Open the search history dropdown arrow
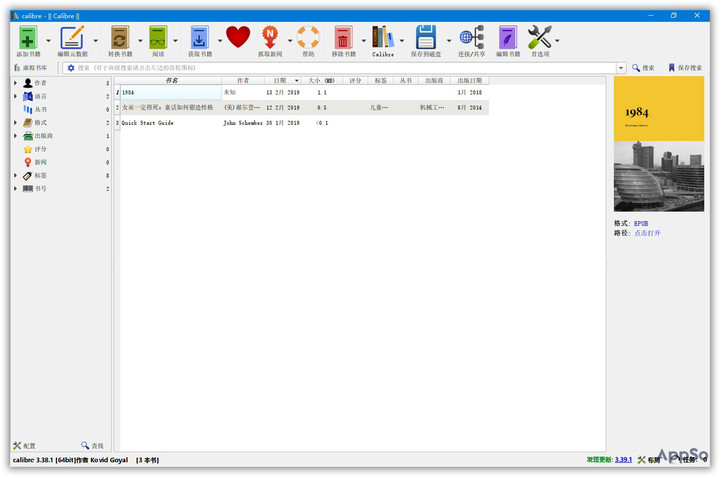The height and width of the screenshot is (477, 720). tap(621, 68)
